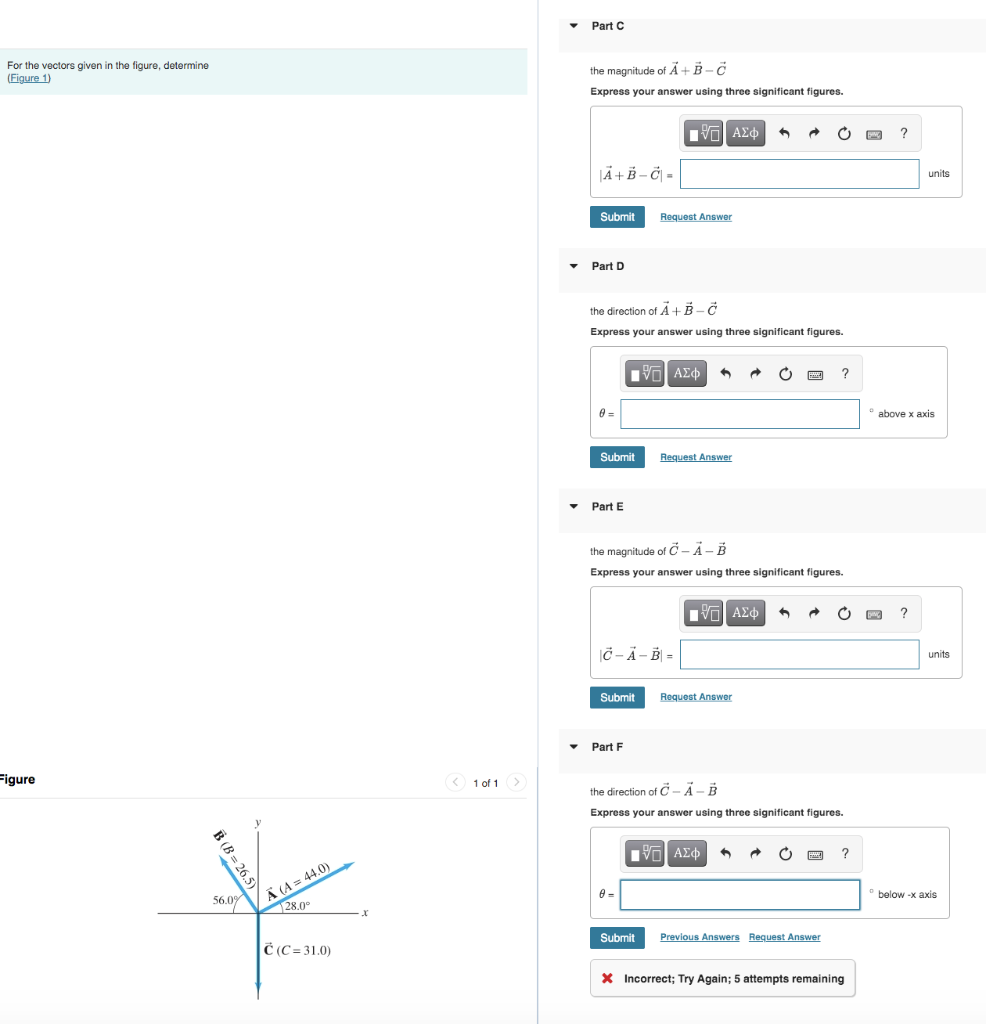Click the undo arrow in Part D toolbar
The height and width of the screenshot is (1024, 986).
727,373
